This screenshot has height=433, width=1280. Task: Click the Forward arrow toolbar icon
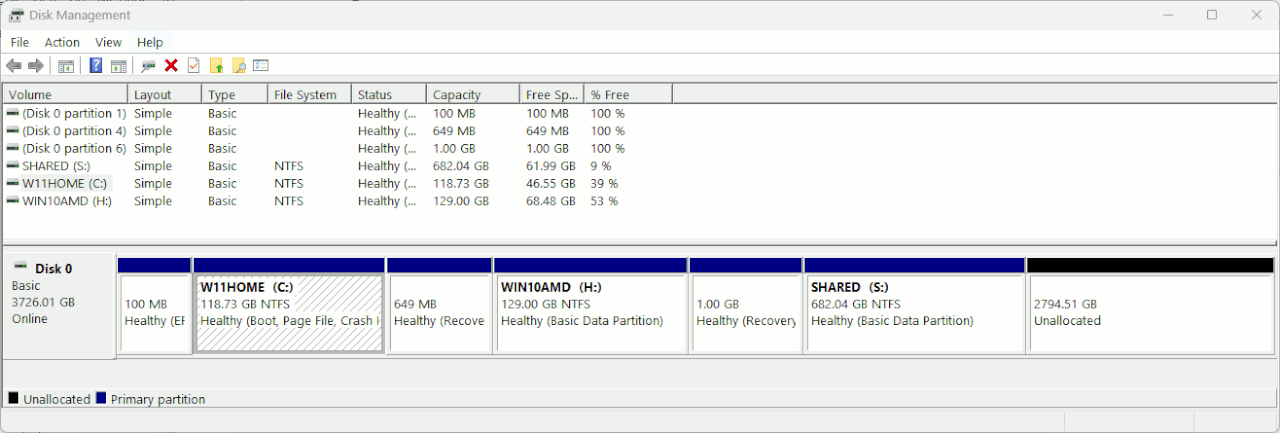(36, 66)
